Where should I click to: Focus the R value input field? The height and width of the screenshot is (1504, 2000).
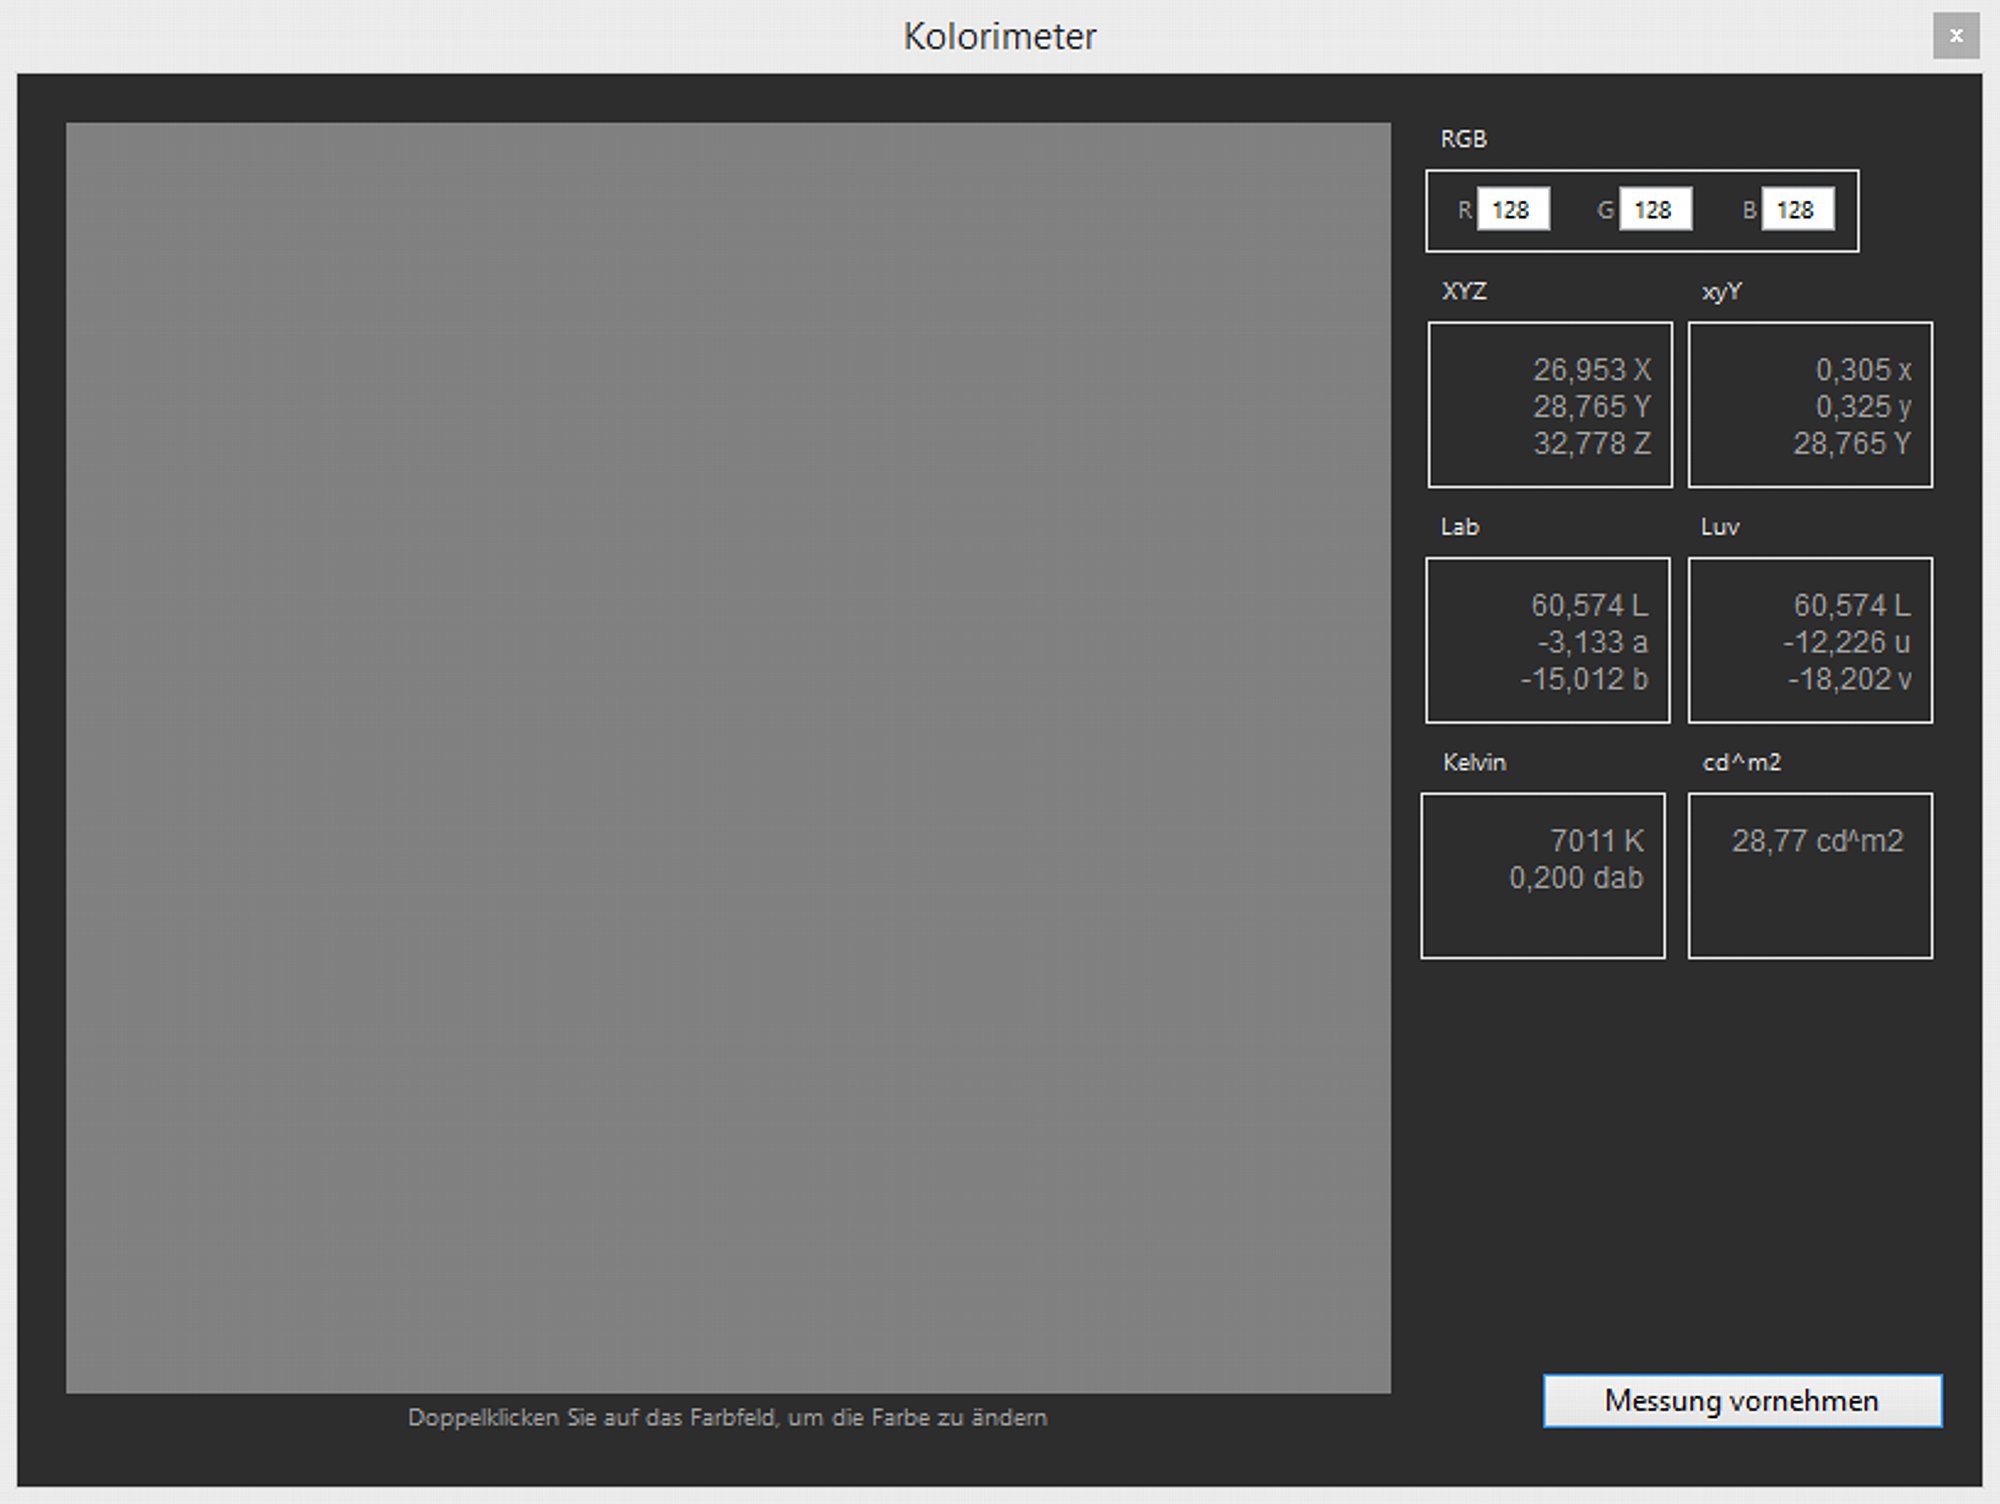1513,210
